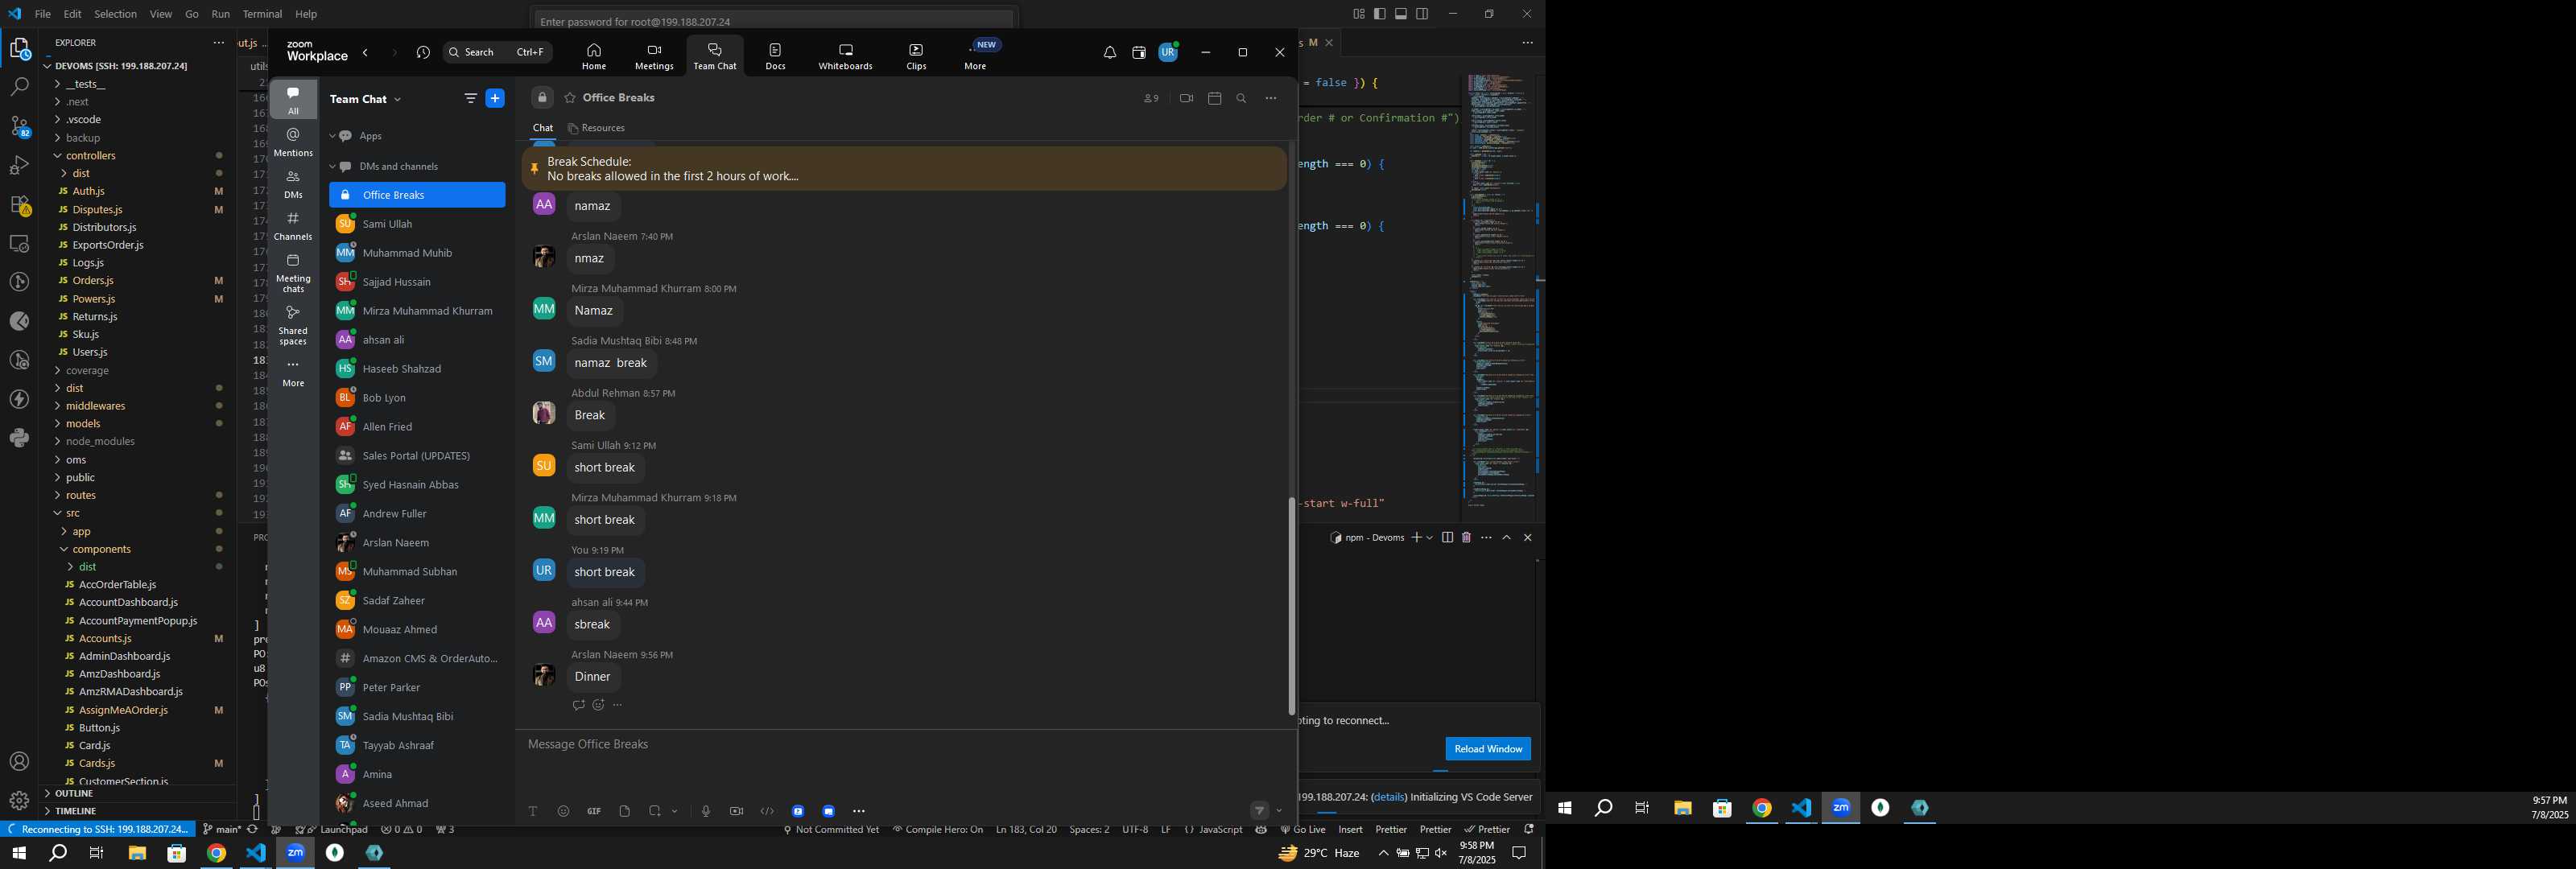The height and width of the screenshot is (869, 2576).
Task: Open VS Code Search view
Action: click(19, 88)
